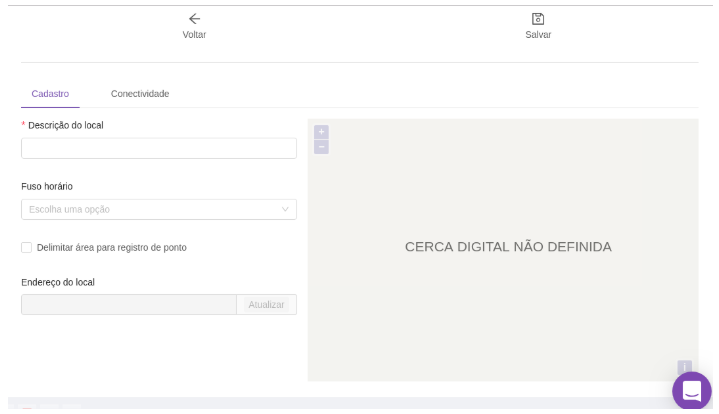This screenshot has width=719, height=414.
Task: Select the Cadastro tab
Action: 50,94
